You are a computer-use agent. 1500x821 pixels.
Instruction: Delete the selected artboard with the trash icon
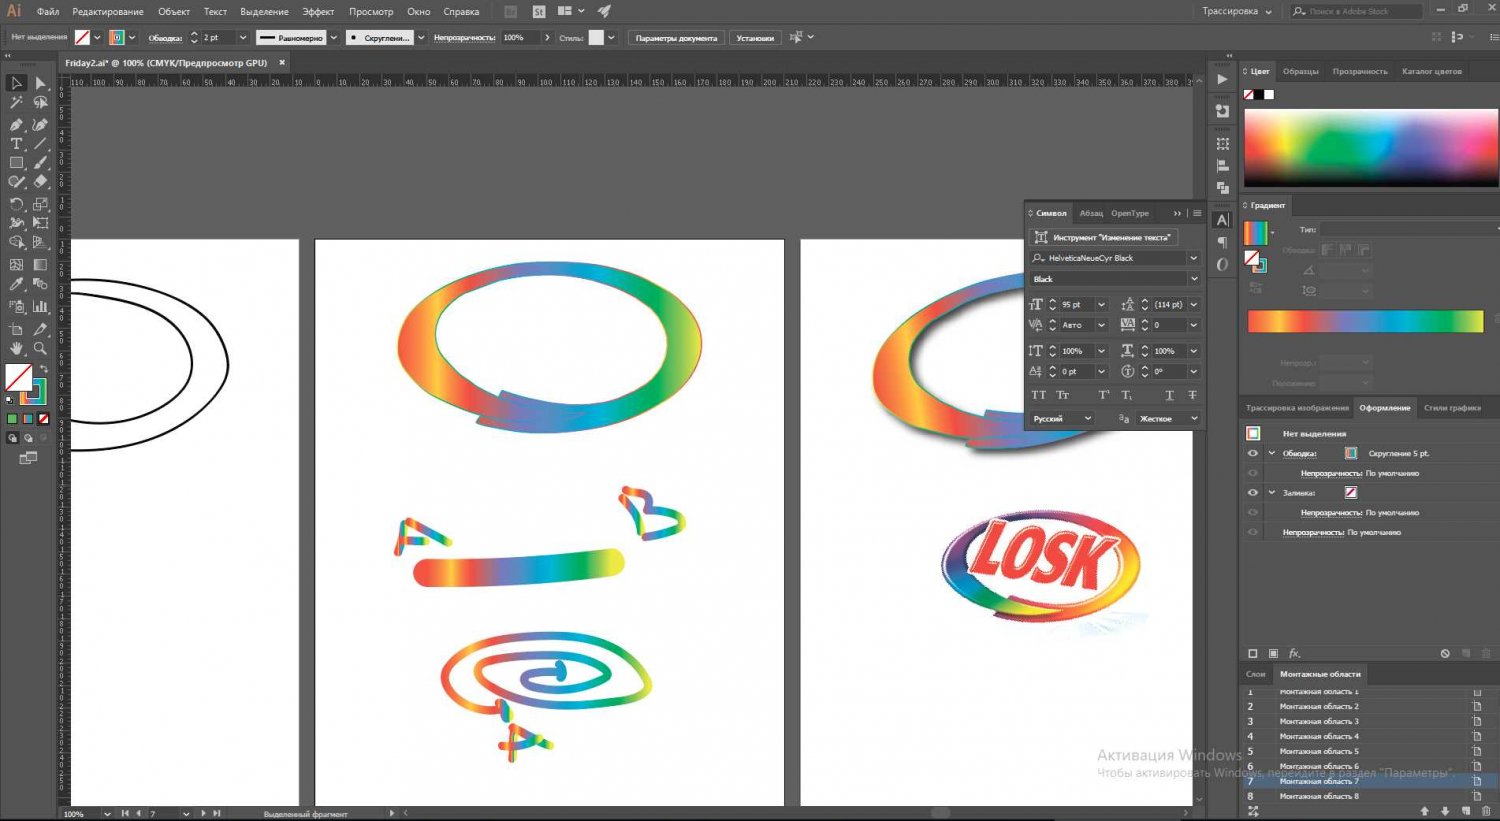pos(1487,811)
